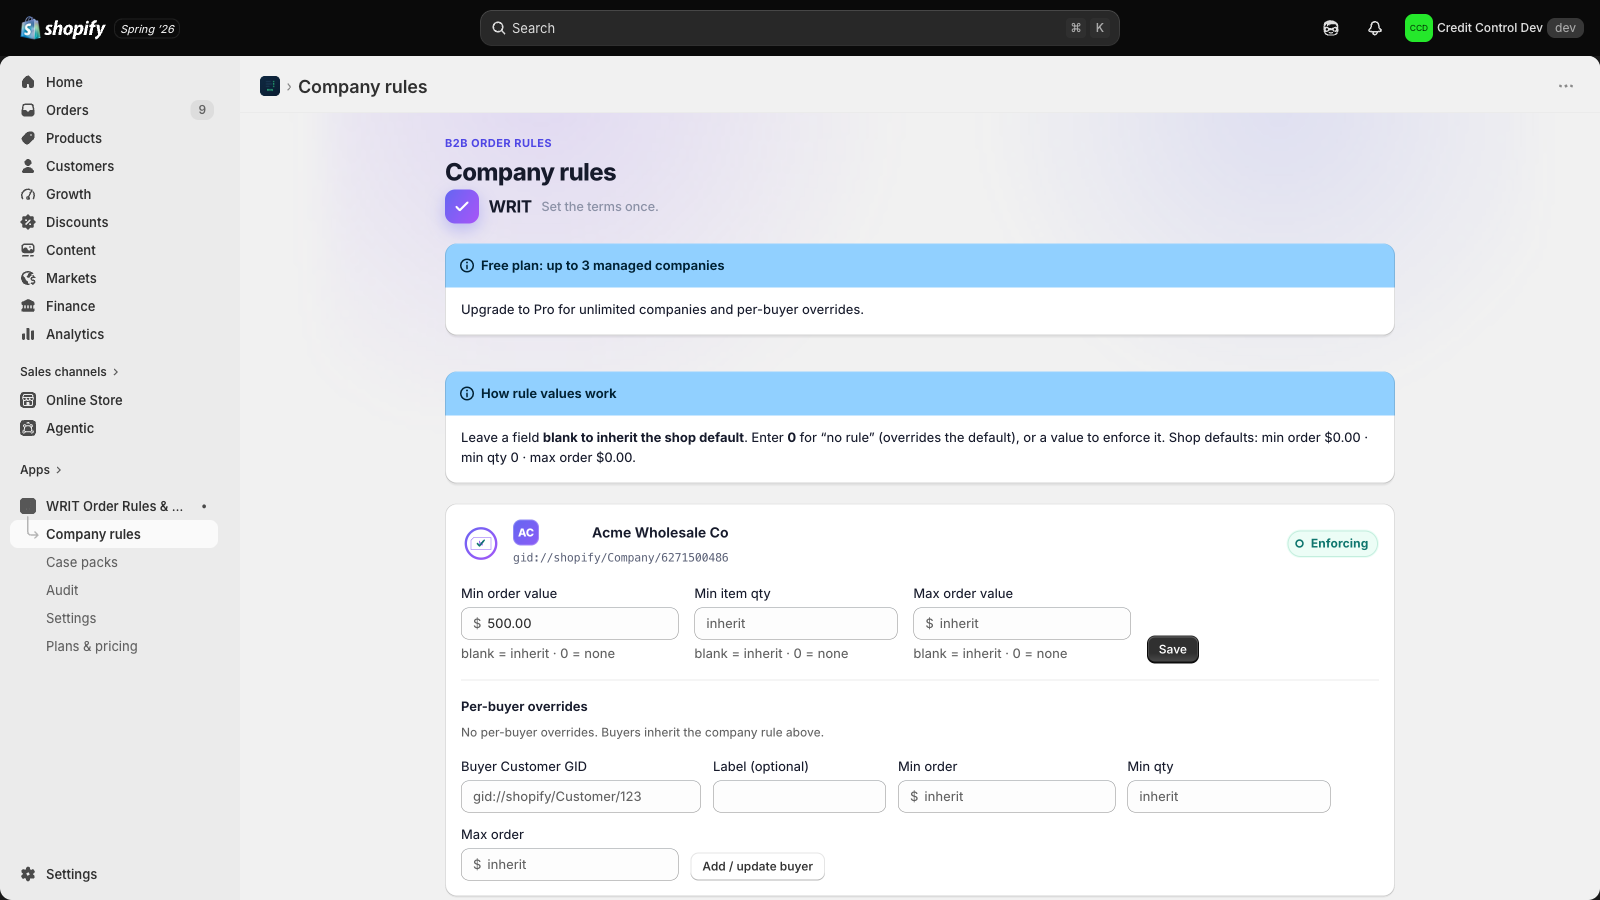Click the circular check icon beside Acme Wholesale

coord(481,543)
